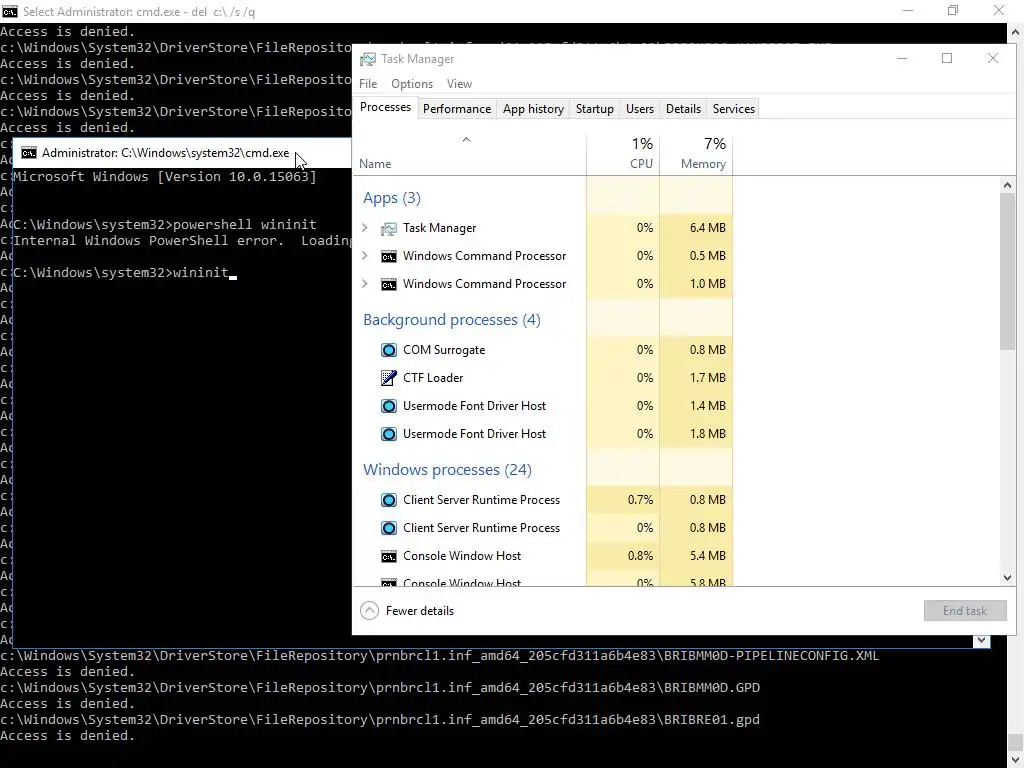The width and height of the screenshot is (1024, 768).
Task: Minimize the Task Manager window
Action: coord(902,59)
